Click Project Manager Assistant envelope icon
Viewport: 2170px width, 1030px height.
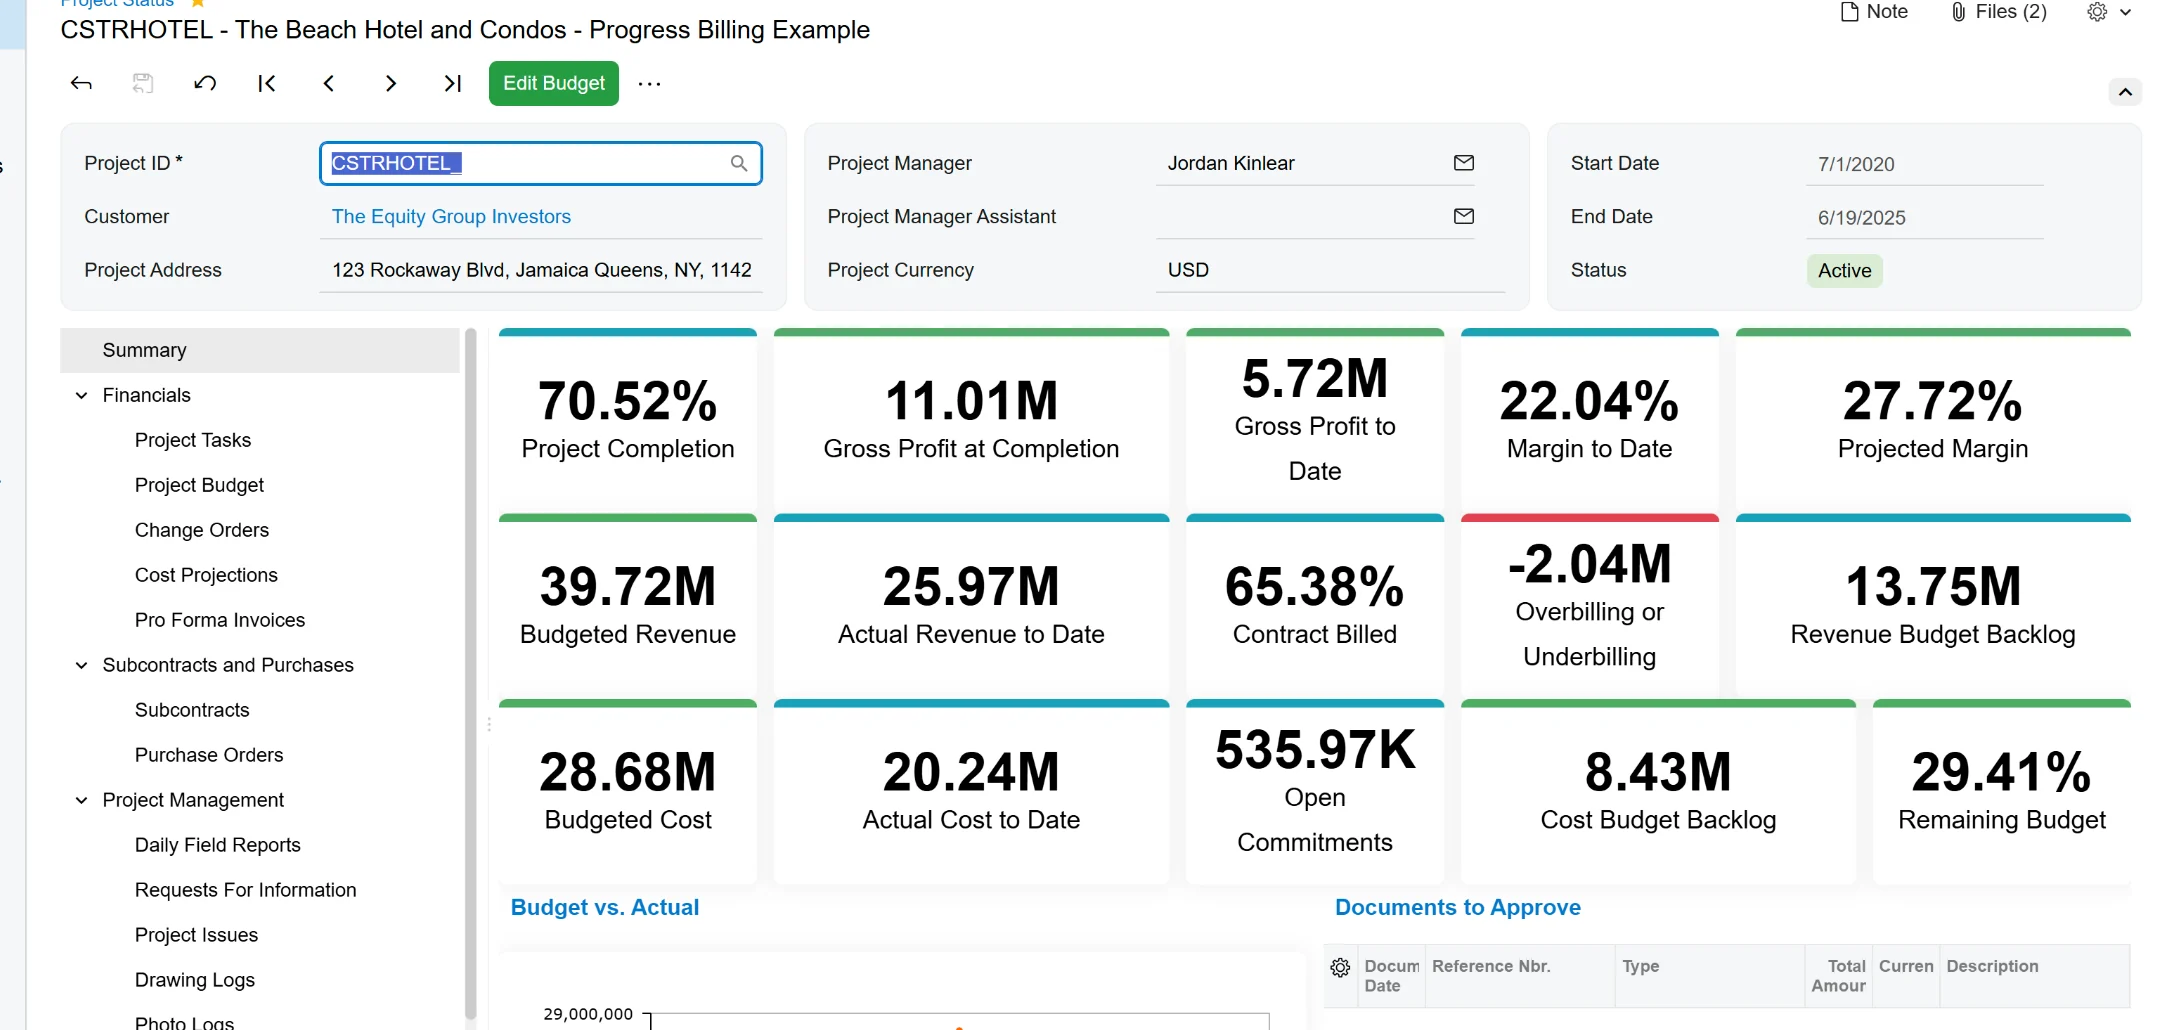[x=1464, y=216]
